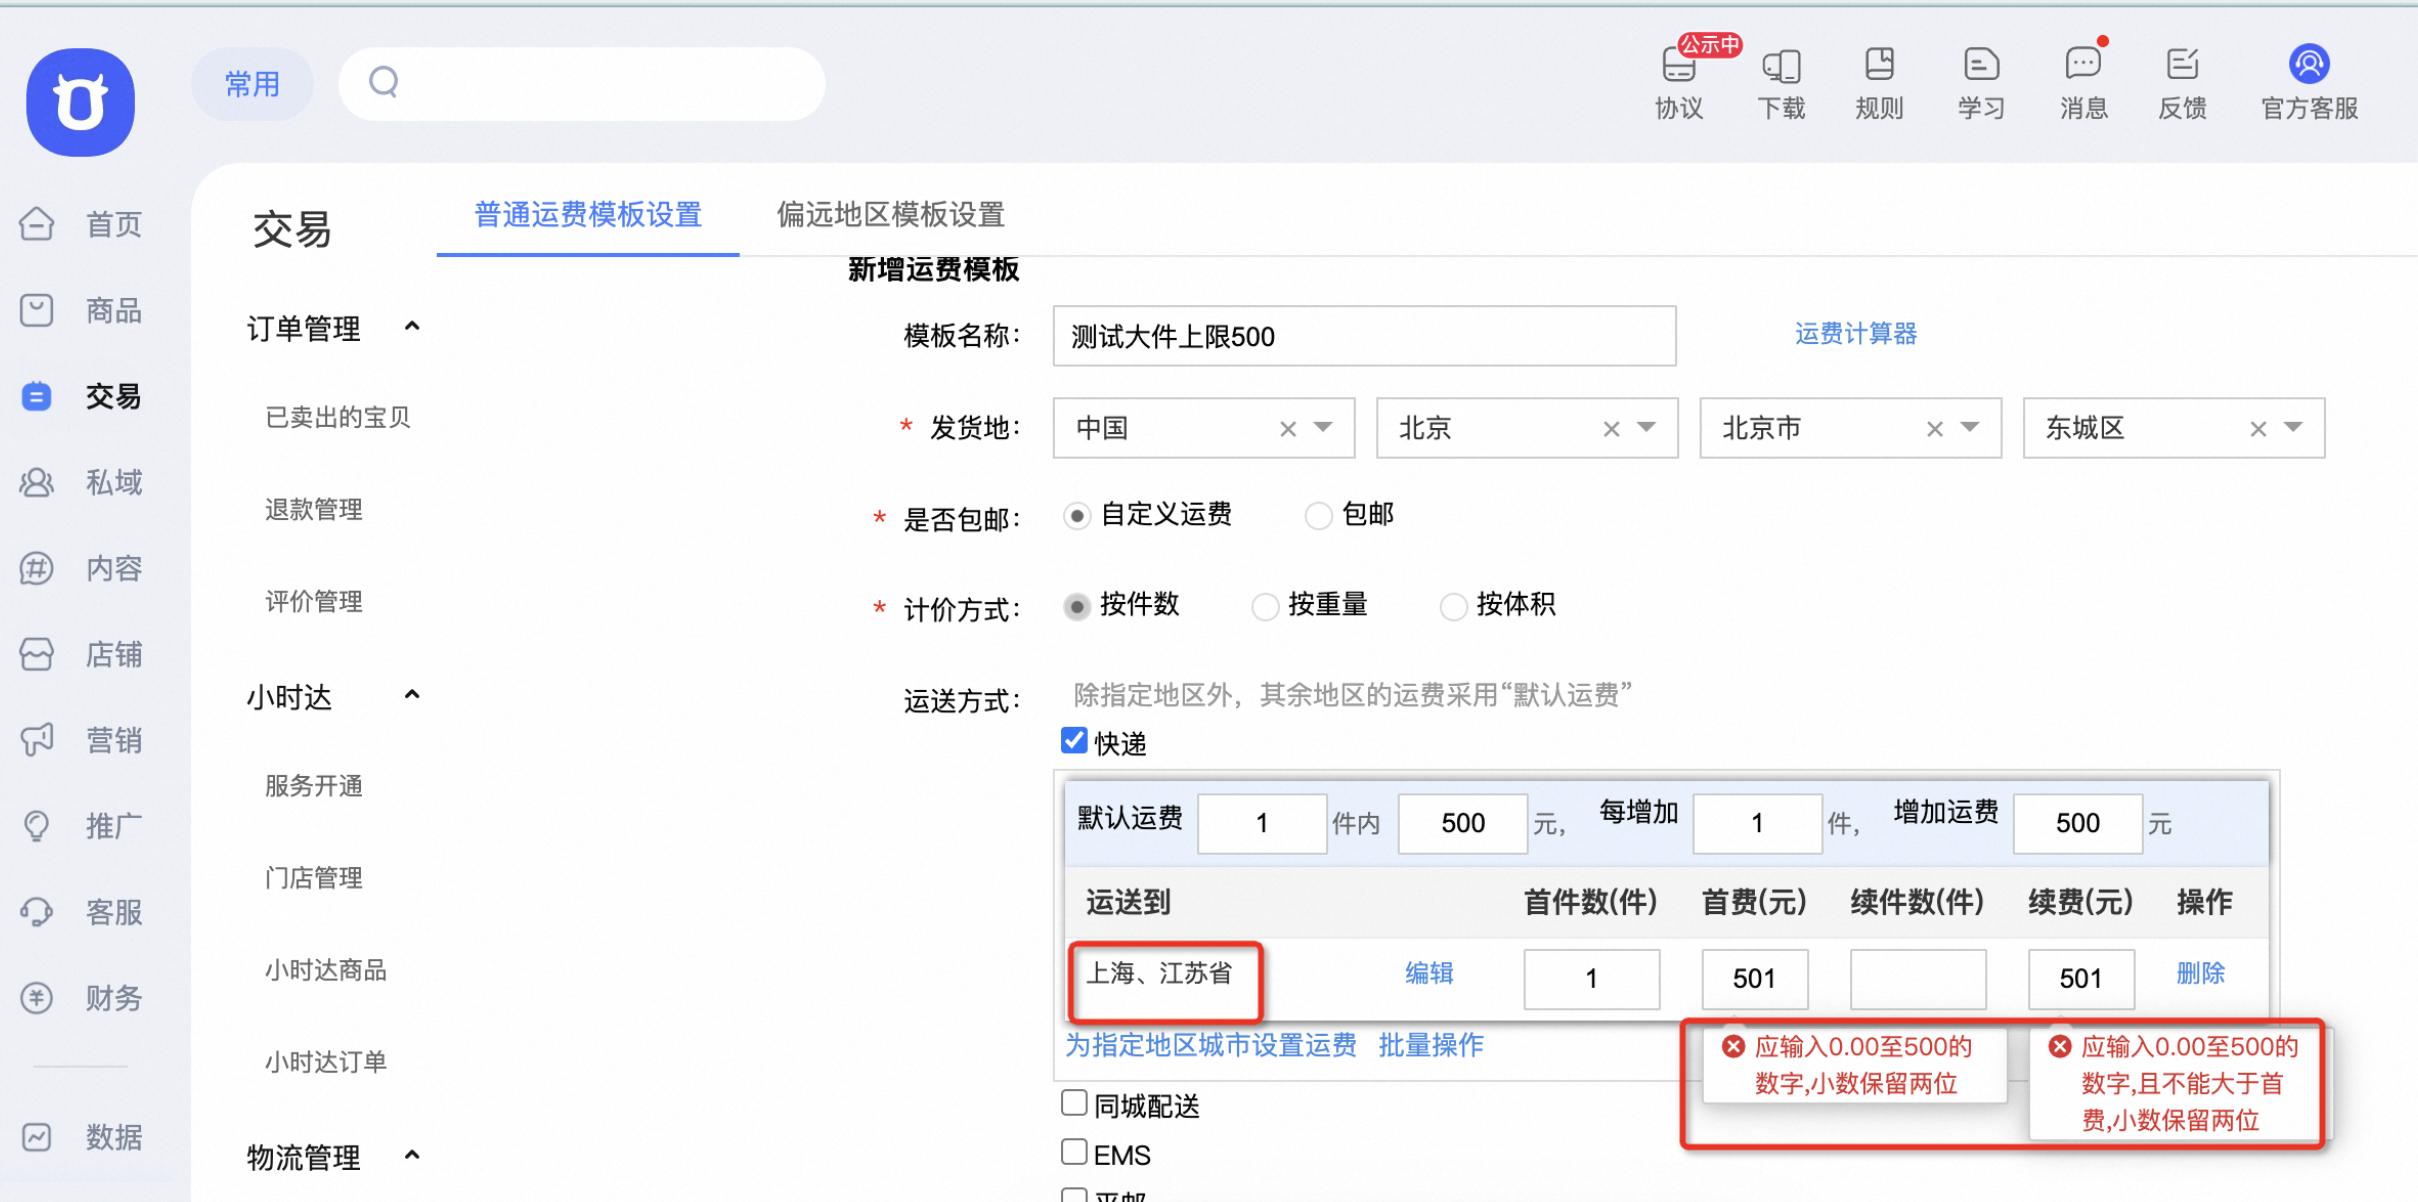
Task: Select 按件数 pricing radio button
Action: point(1077,606)
